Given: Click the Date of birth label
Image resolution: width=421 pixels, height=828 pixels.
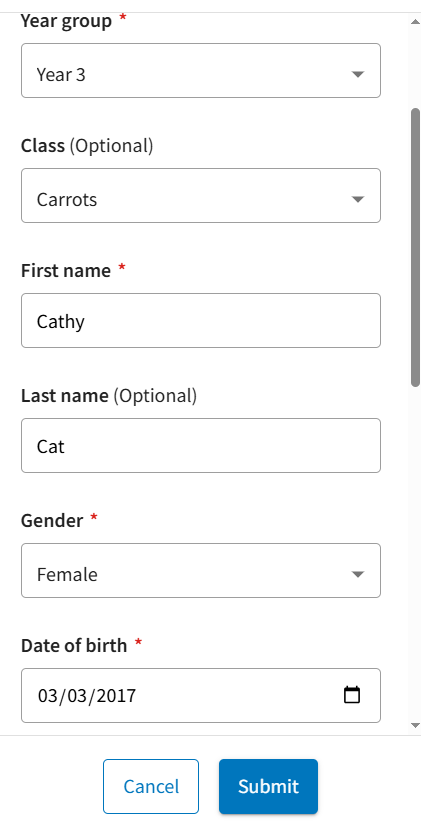Looking at the screenshot, I should (74, 645).
